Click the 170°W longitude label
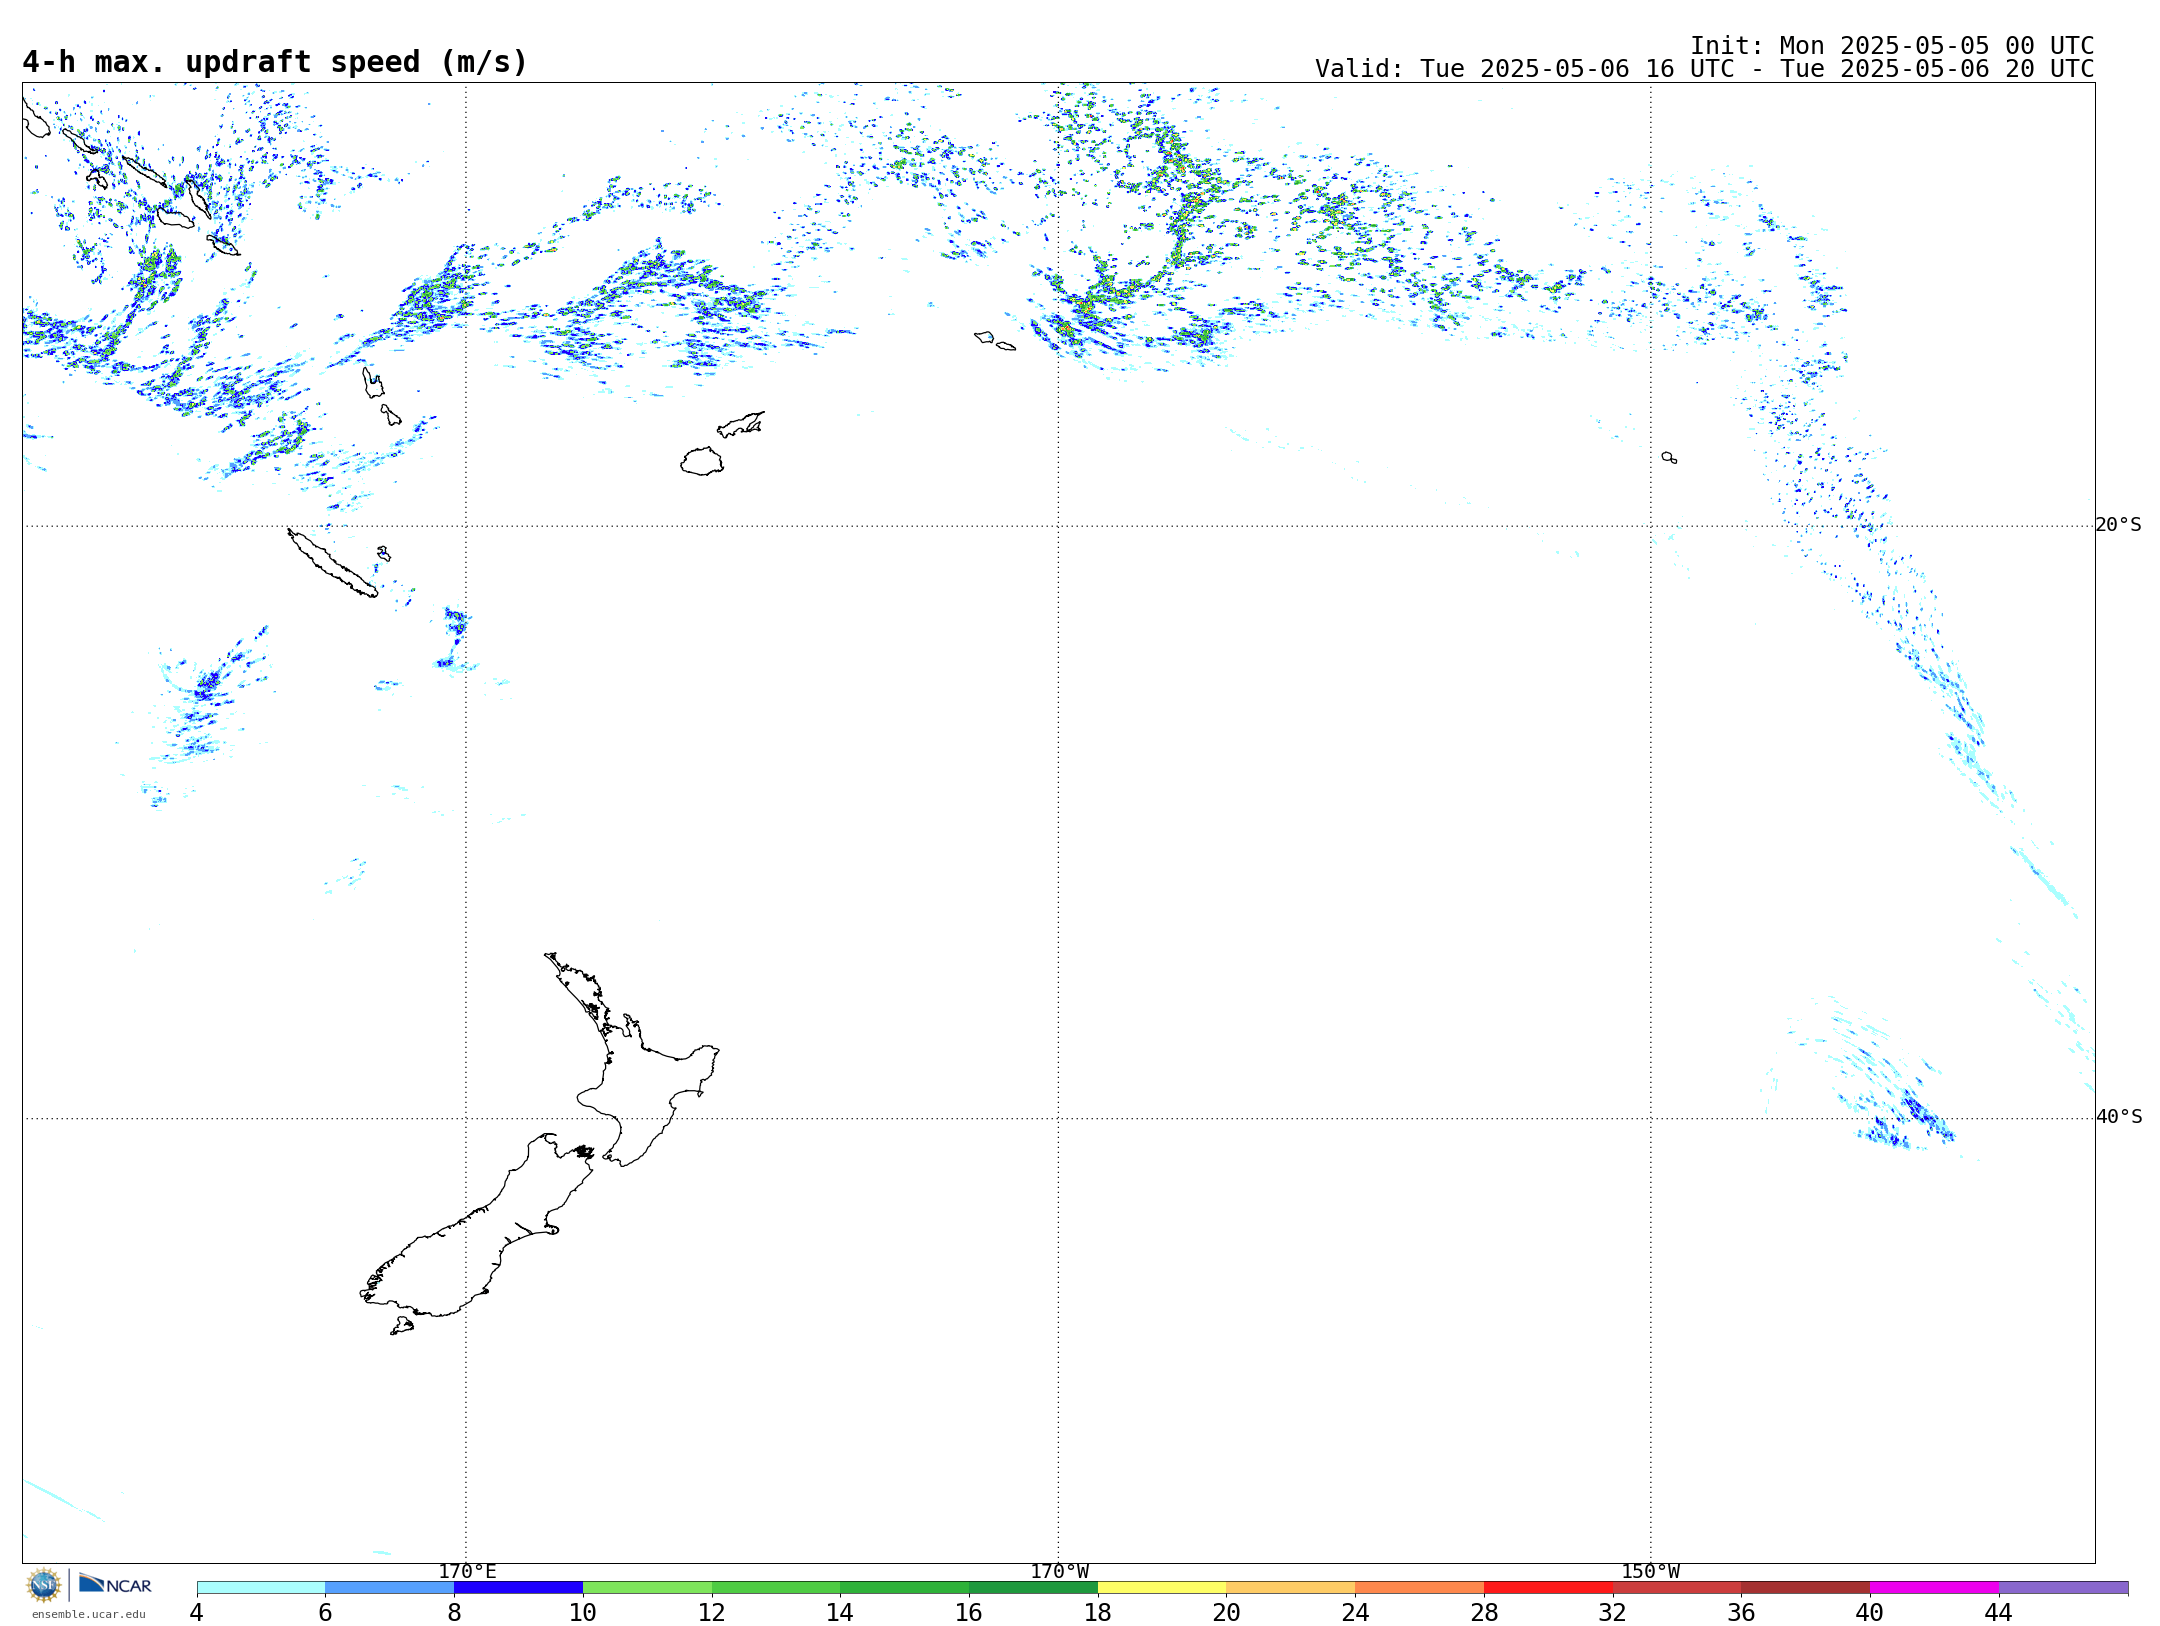Viewport: 2160px width, 1626px height. click(x=1059, y=1572)
